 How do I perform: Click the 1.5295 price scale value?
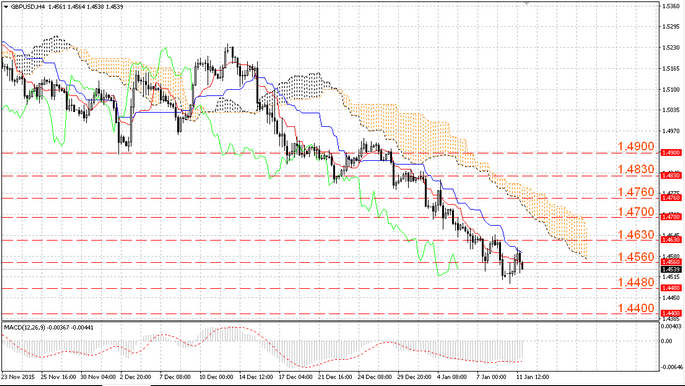[670, 27]
